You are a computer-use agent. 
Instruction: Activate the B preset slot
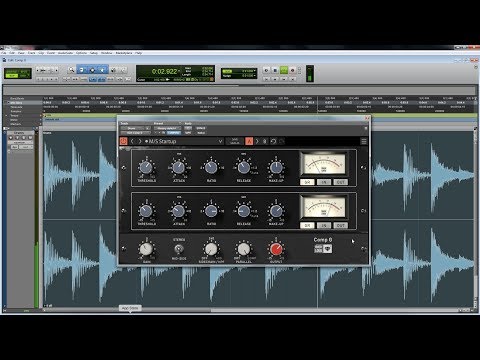[265, 141]
